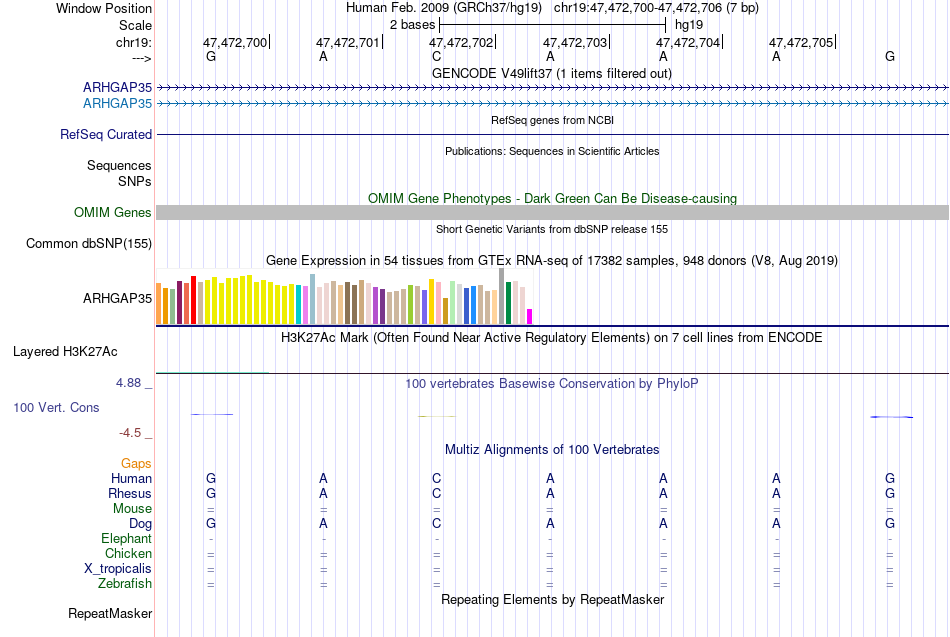This screenshot has height=637, width=950.
Task: Select the Rhesus species row label
Action: (x=130, y=493)
